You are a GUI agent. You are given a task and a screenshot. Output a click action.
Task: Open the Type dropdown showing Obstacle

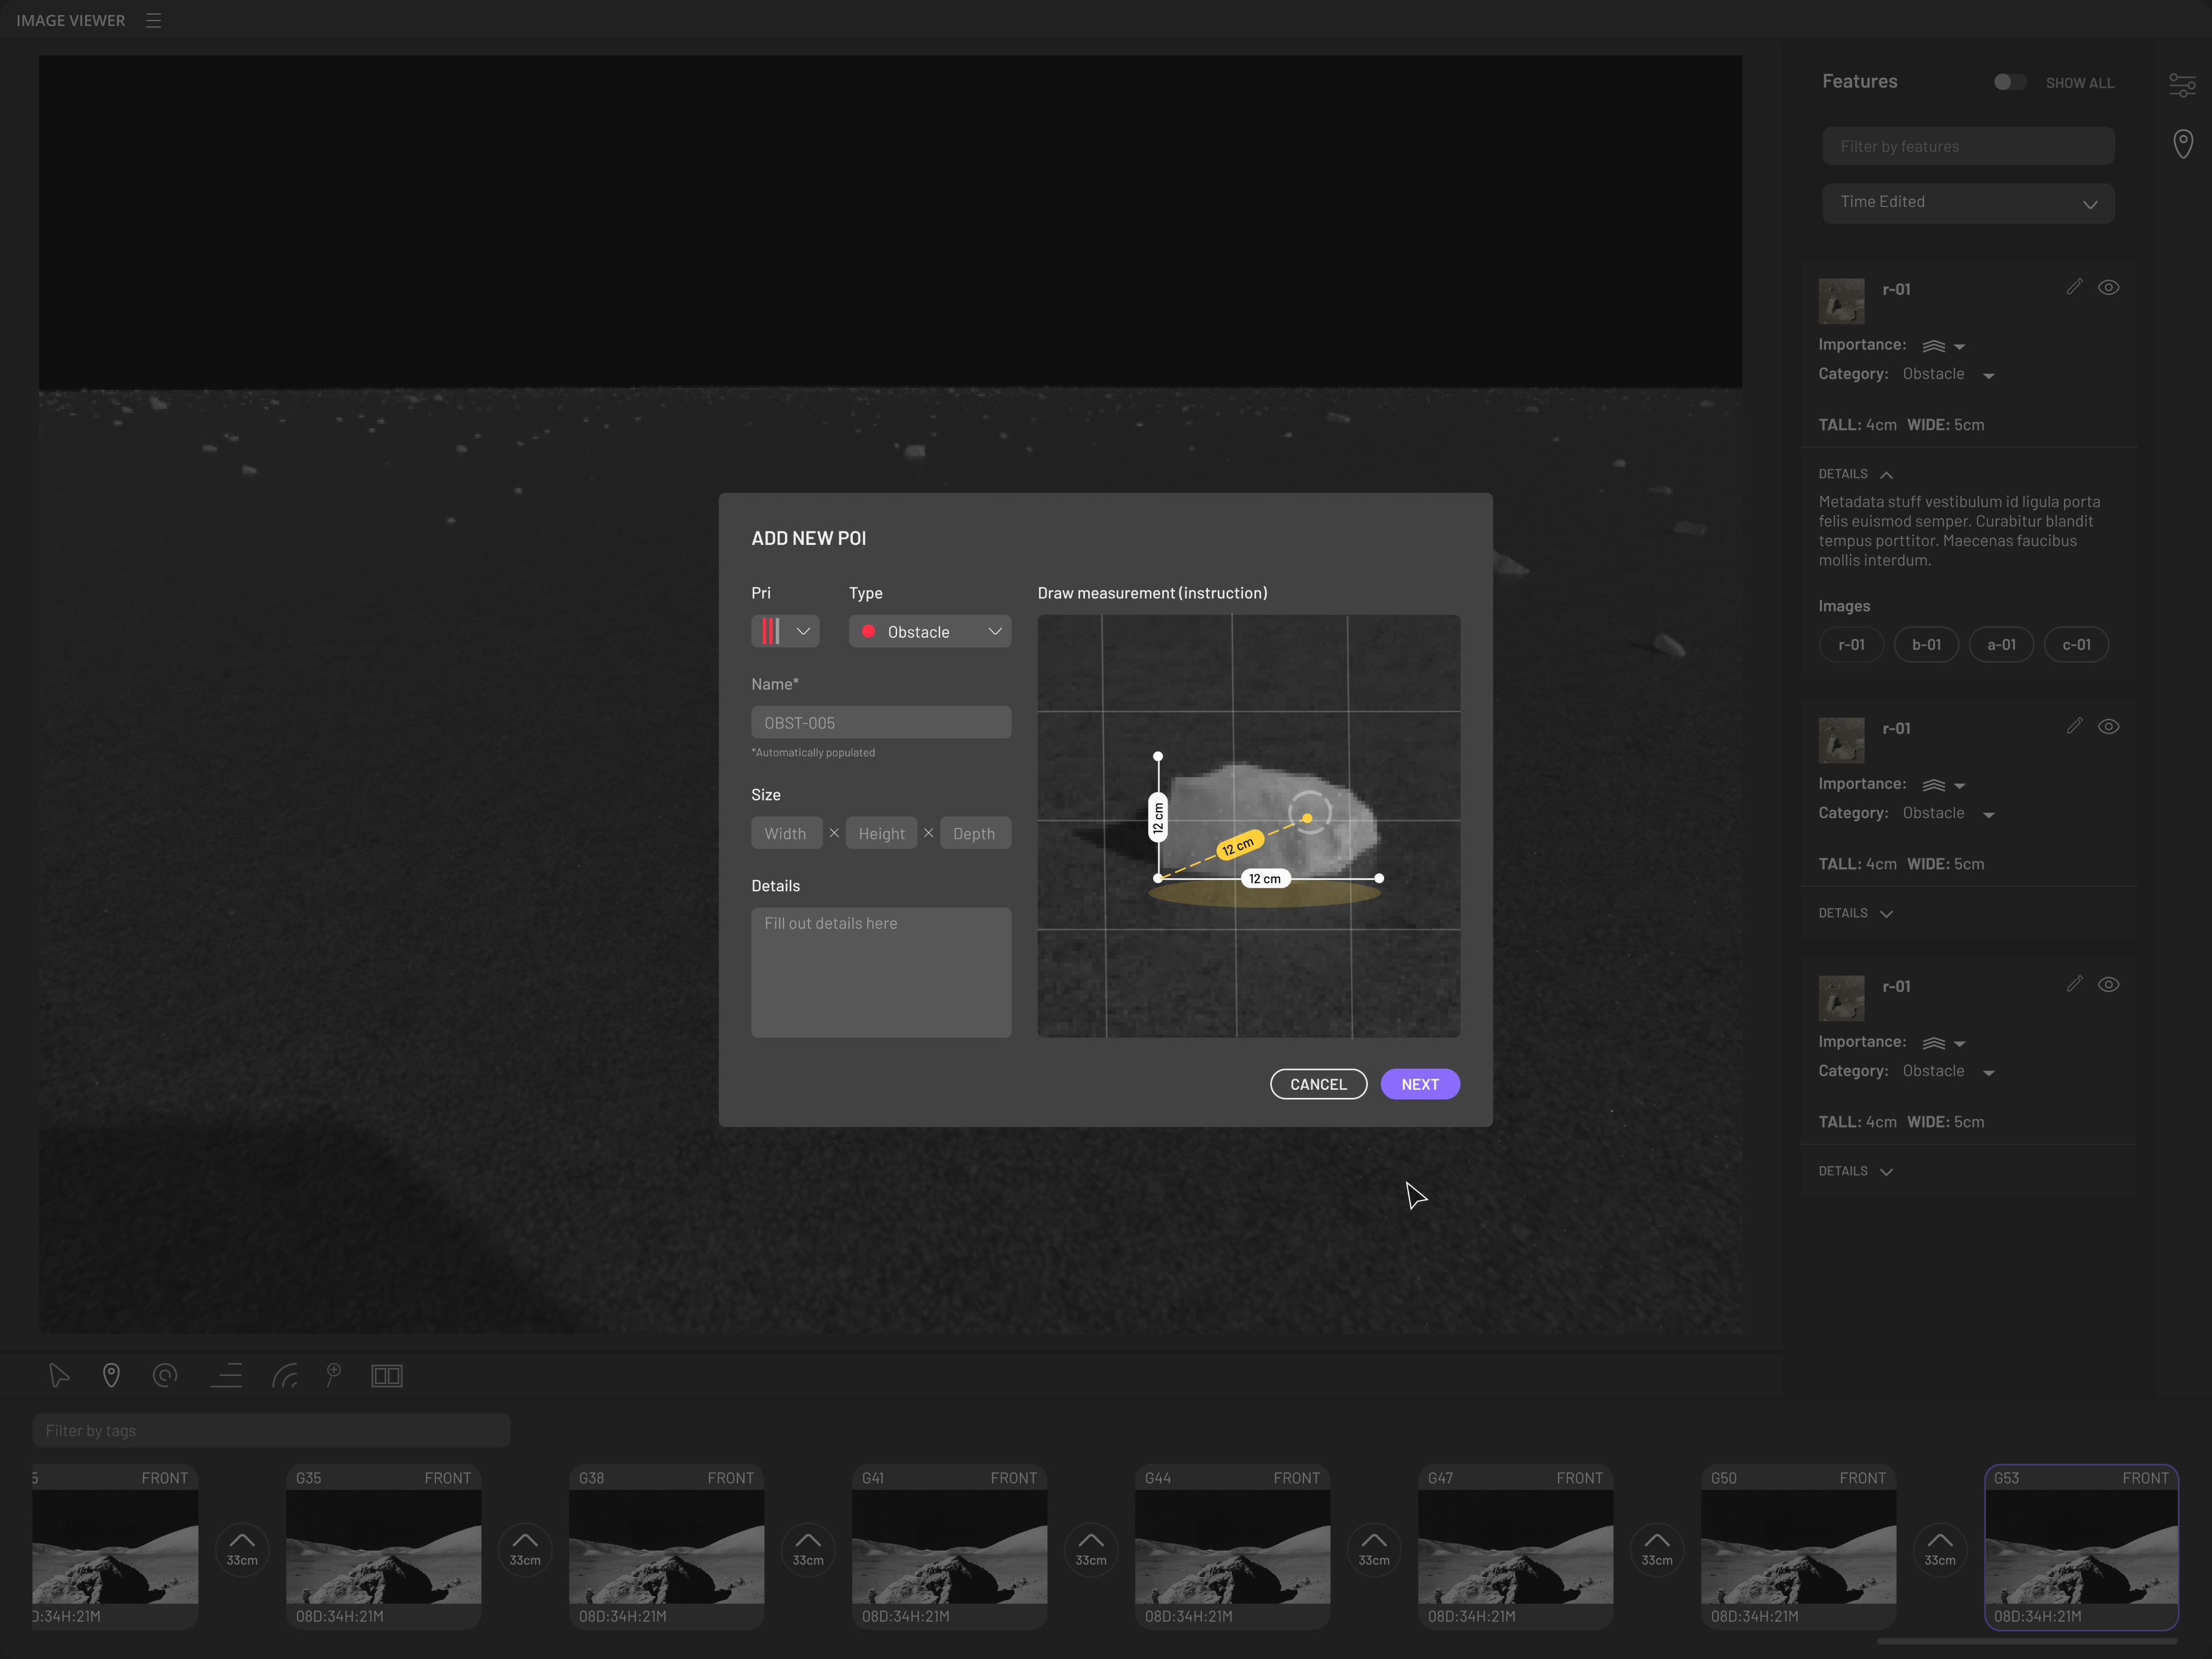pos(930,632)
